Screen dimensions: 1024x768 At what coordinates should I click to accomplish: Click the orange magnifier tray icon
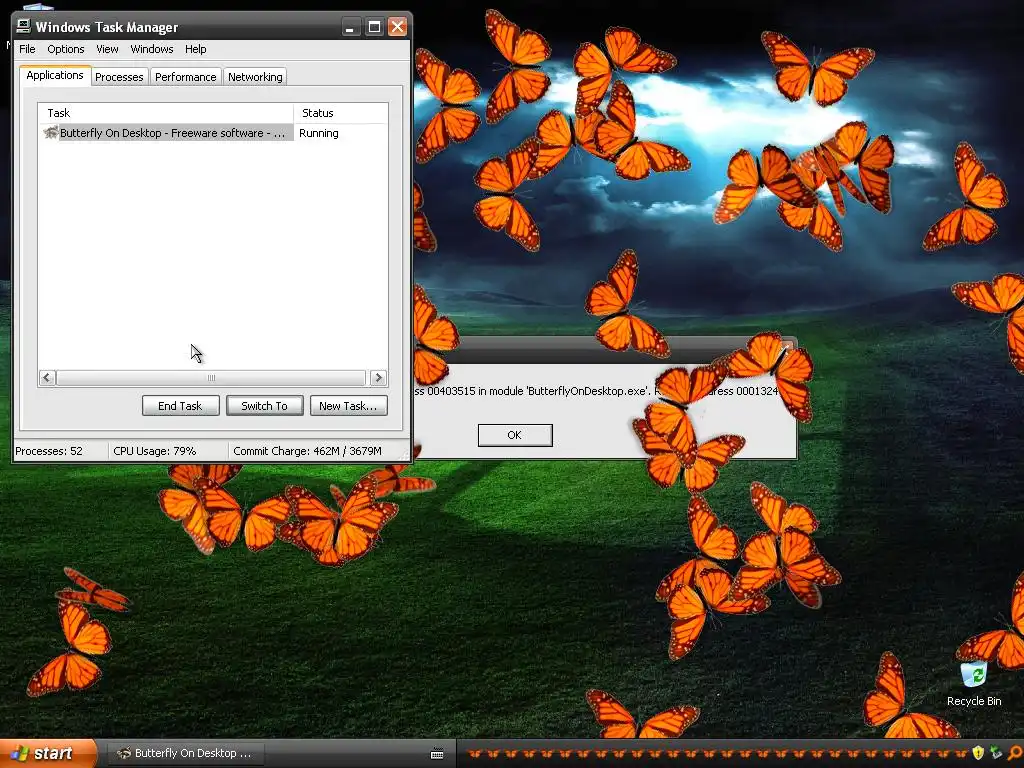1014,753
